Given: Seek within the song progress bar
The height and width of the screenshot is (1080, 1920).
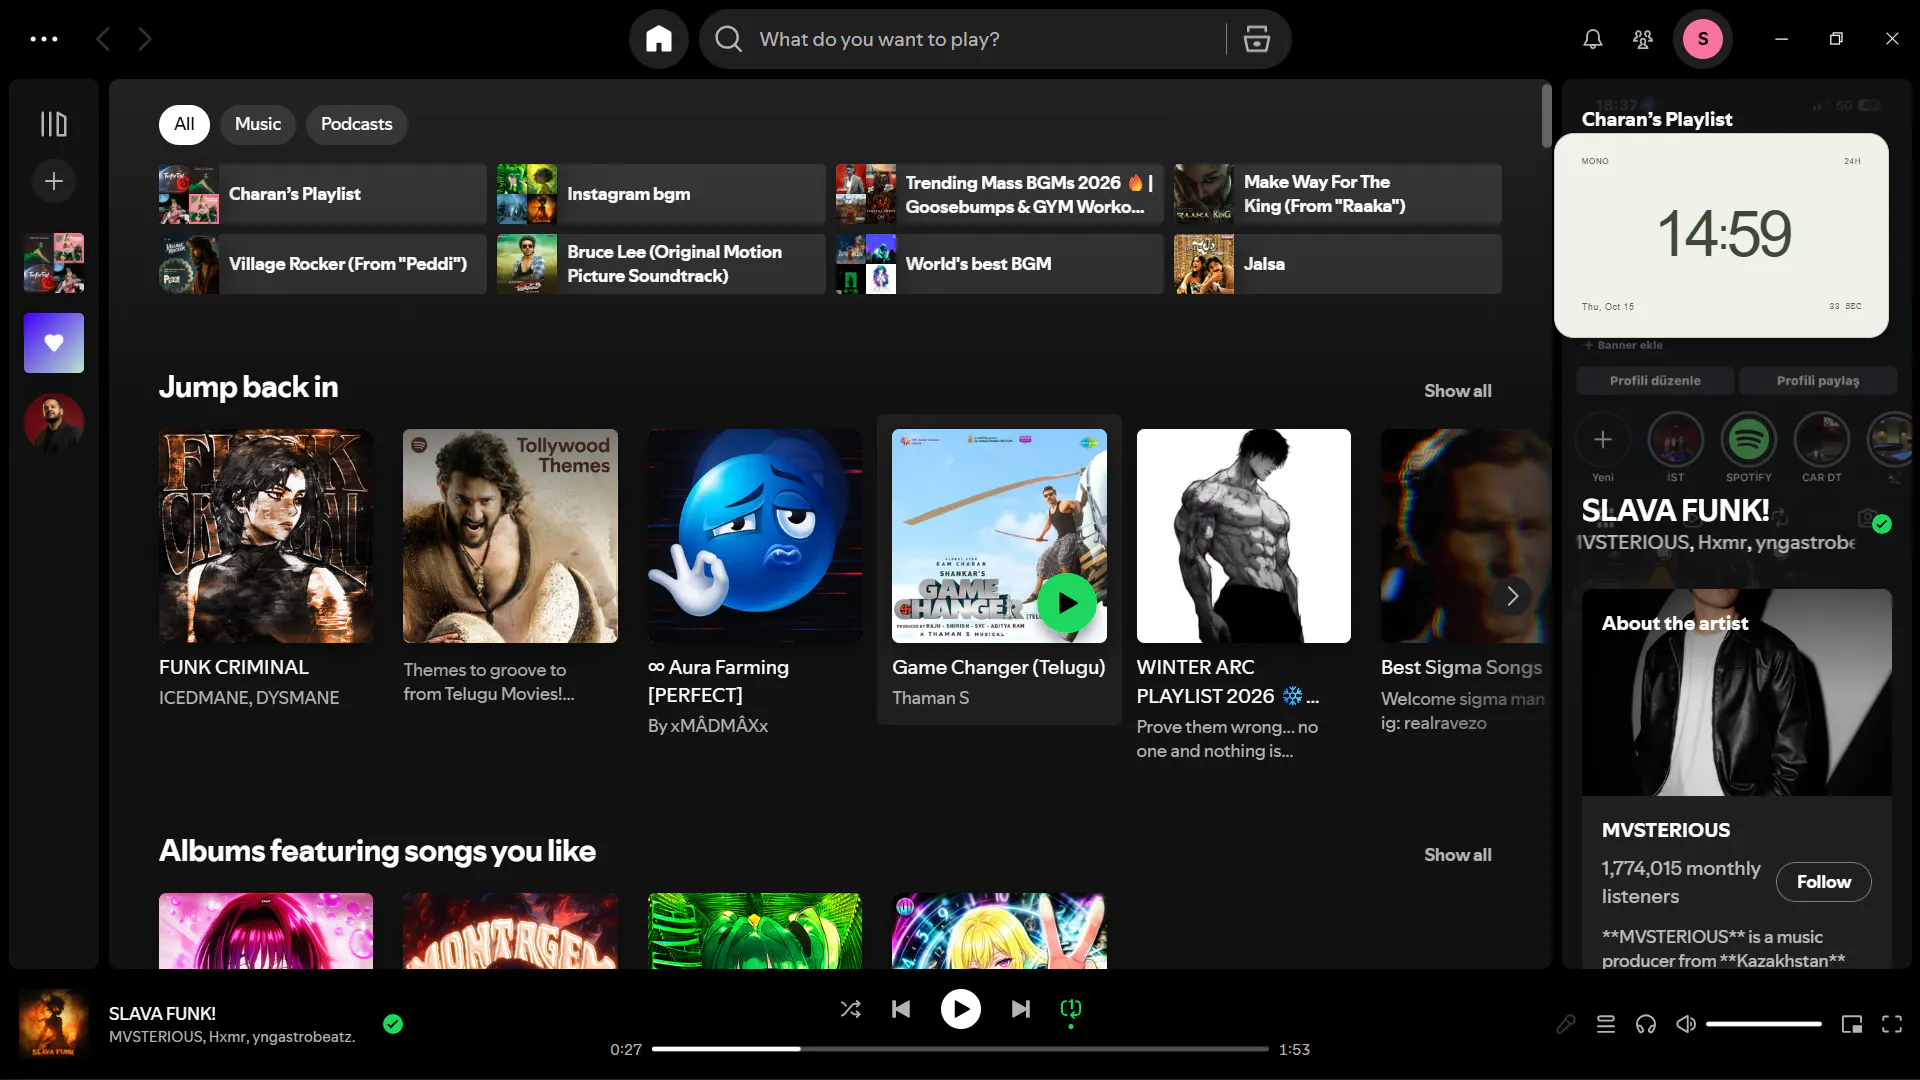Looking at the screenshot, I should point(960,1049).
